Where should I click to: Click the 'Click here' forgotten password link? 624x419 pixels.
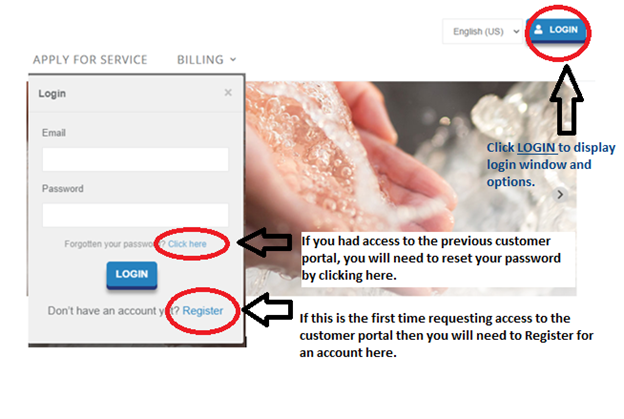tap(187, 244)
